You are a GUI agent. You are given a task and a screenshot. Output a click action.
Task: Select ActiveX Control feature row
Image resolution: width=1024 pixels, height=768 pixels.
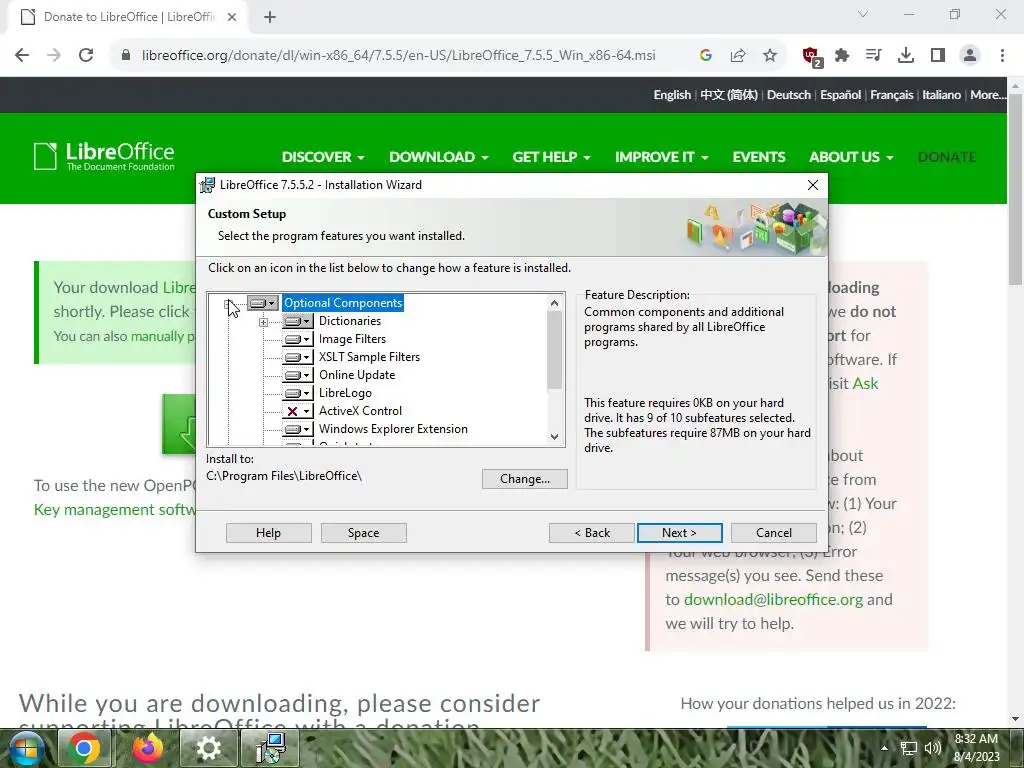[360, 411]
